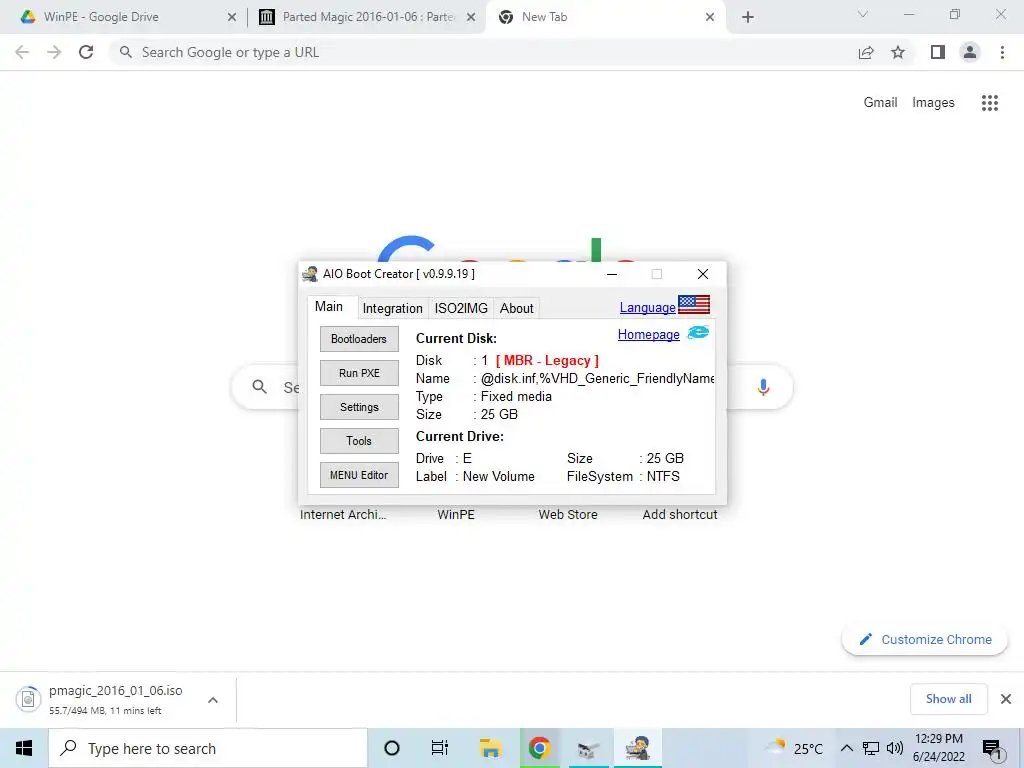Go forward in Chrome
Image resolution: width=1024 pixels, height=768 pixels.
[54, 52]
